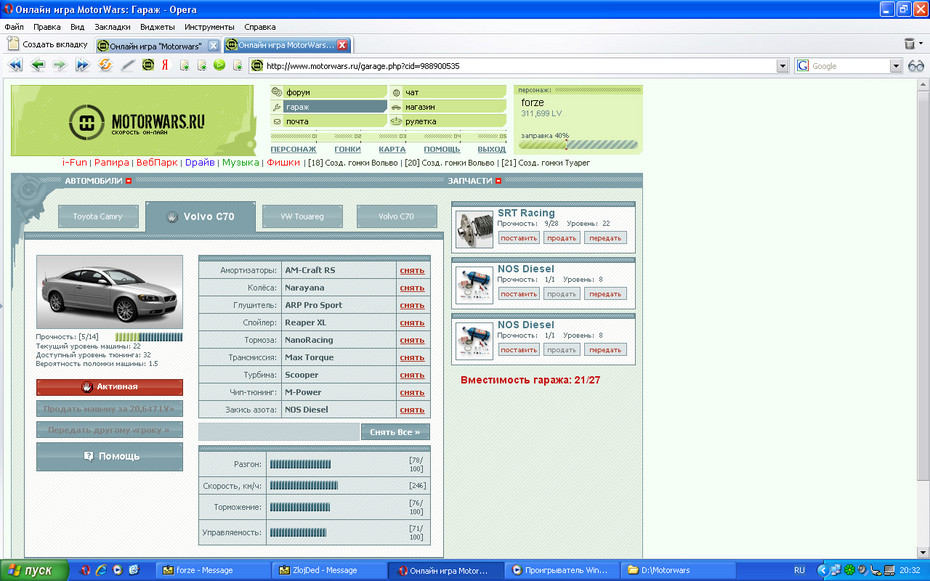The height and width of the screenshot is (581, 930).
Task: Click the ПЕРСОНАЖ link
Action: (x=294, y=149)
